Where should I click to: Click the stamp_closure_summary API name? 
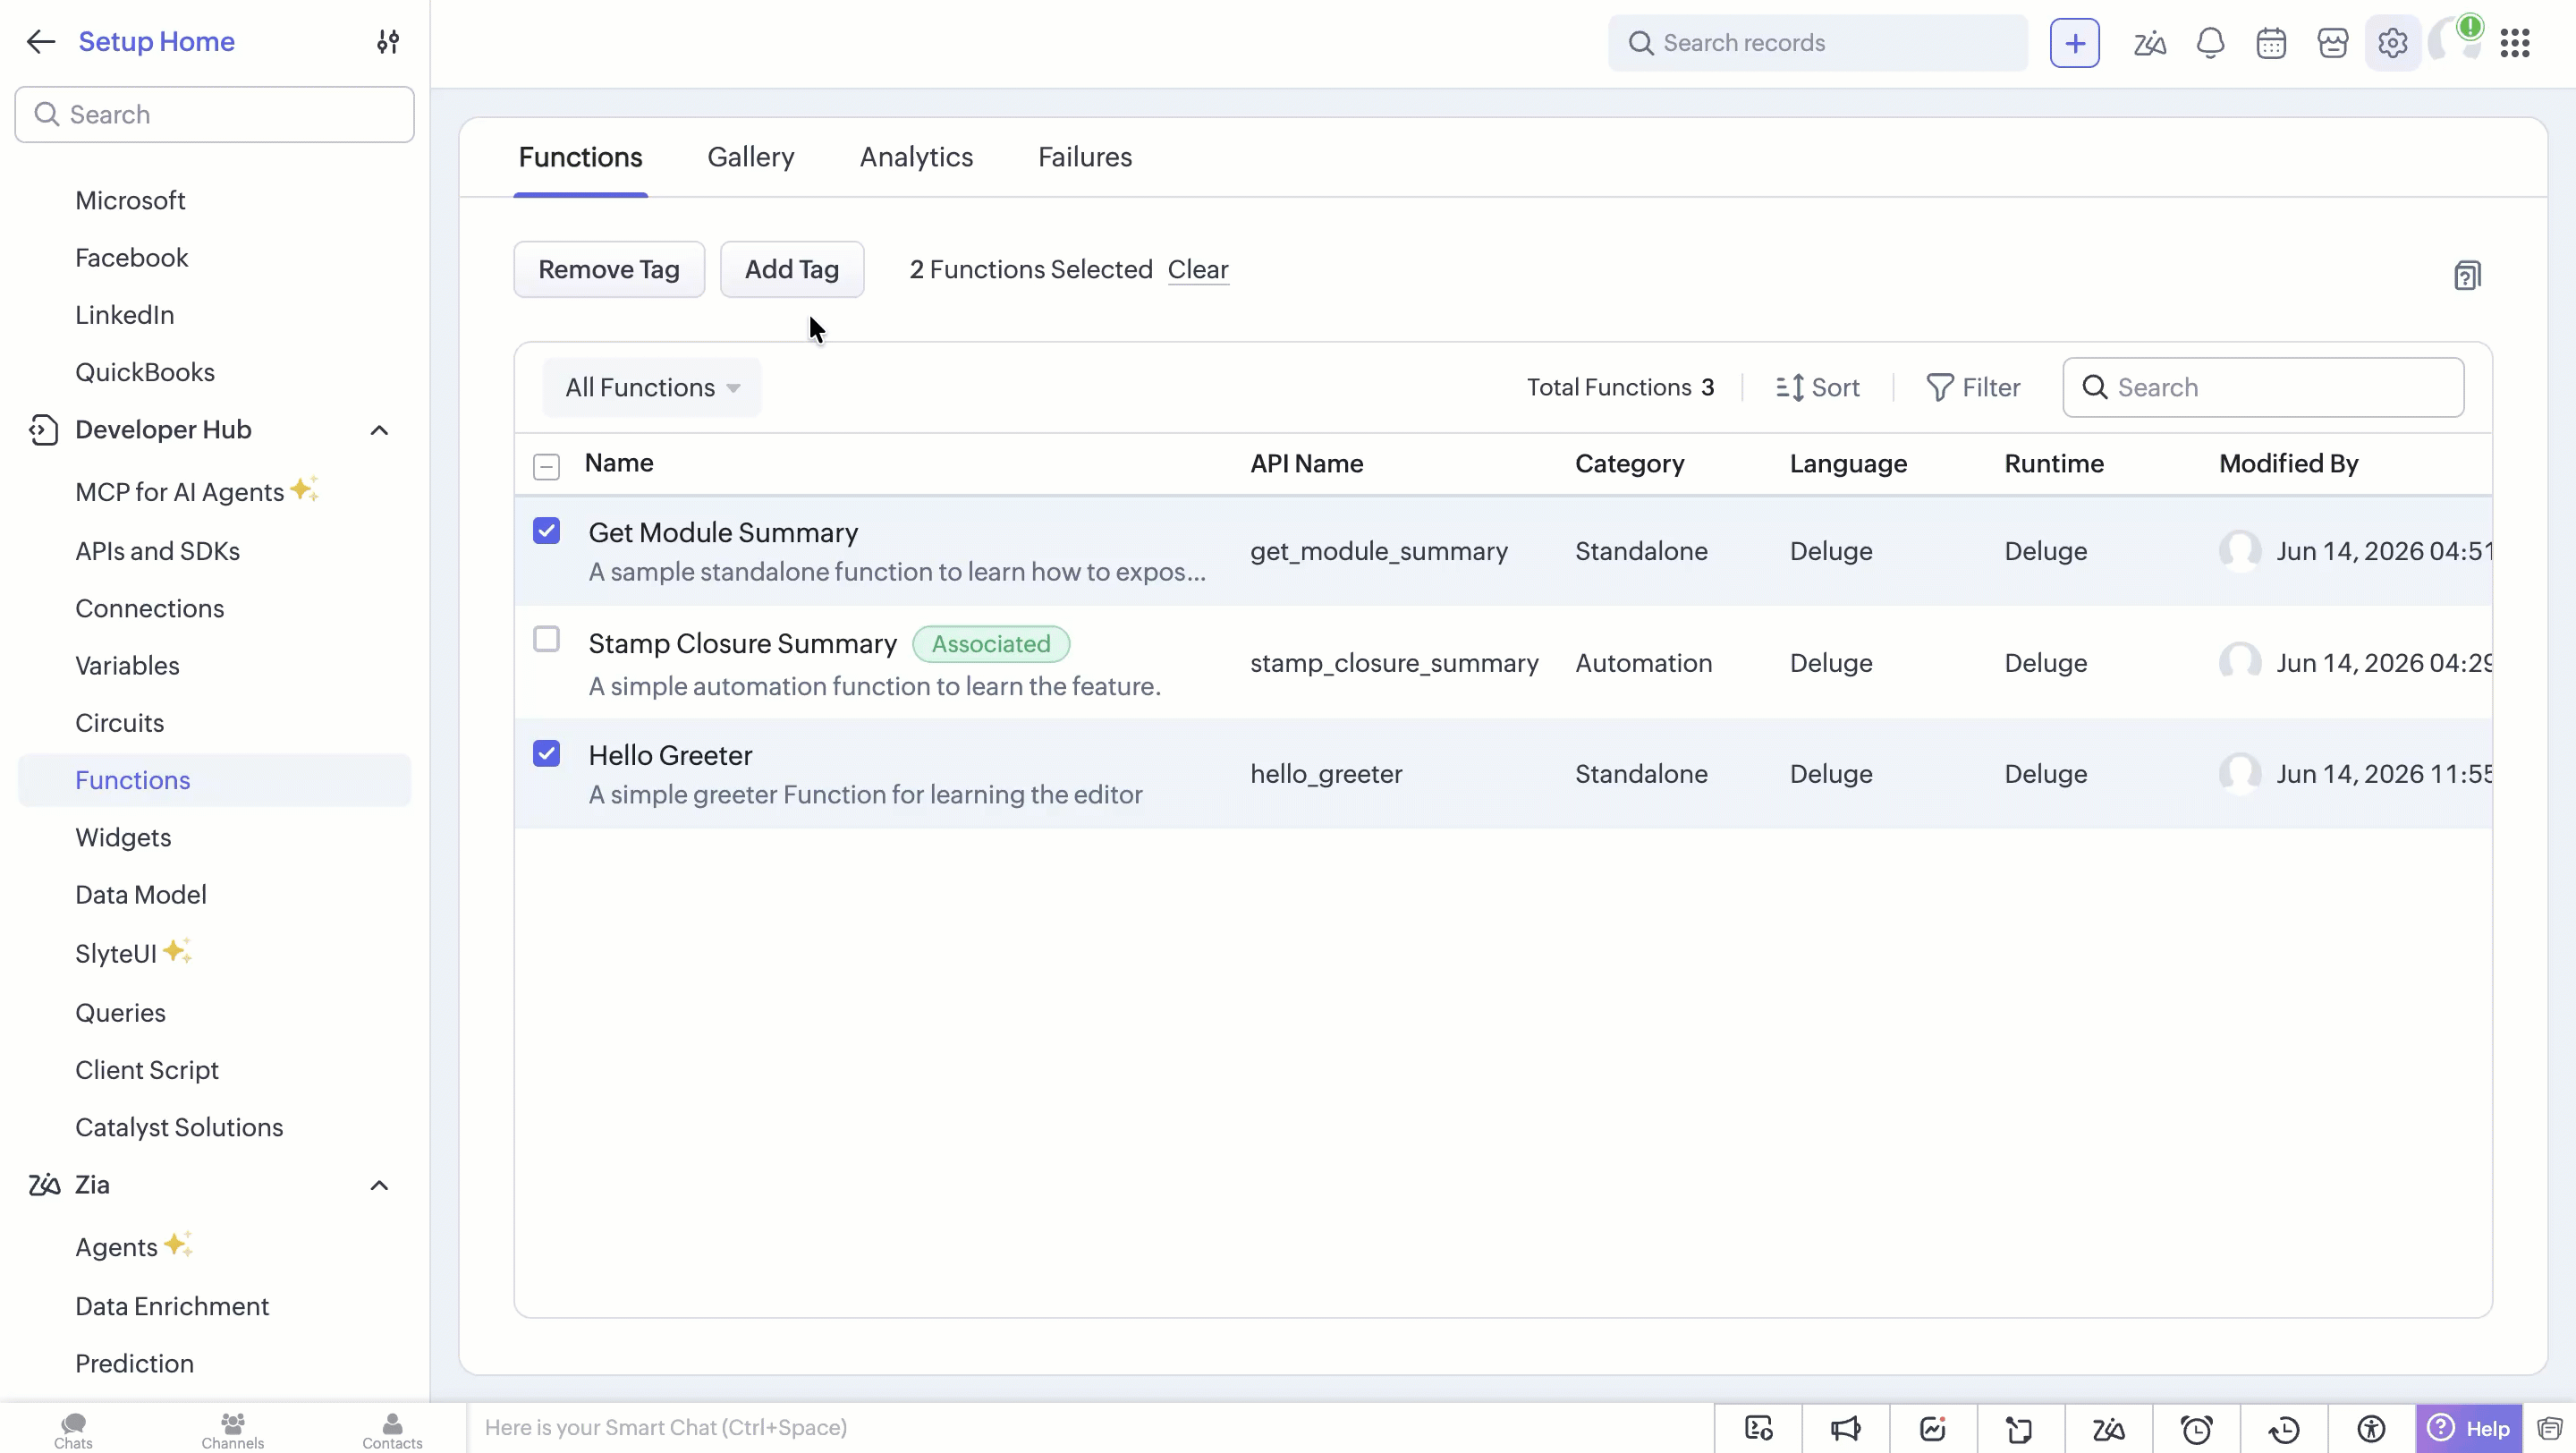(x=1393, y=663)
